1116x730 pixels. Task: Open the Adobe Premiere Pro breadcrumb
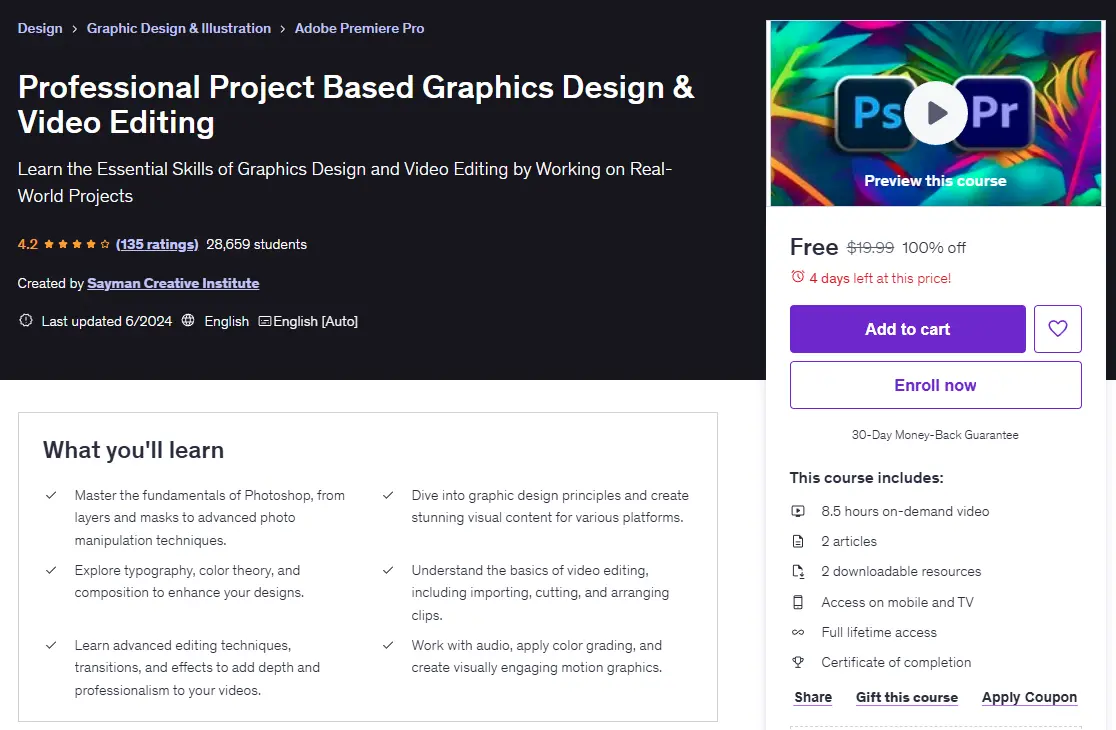coord(359,28)
